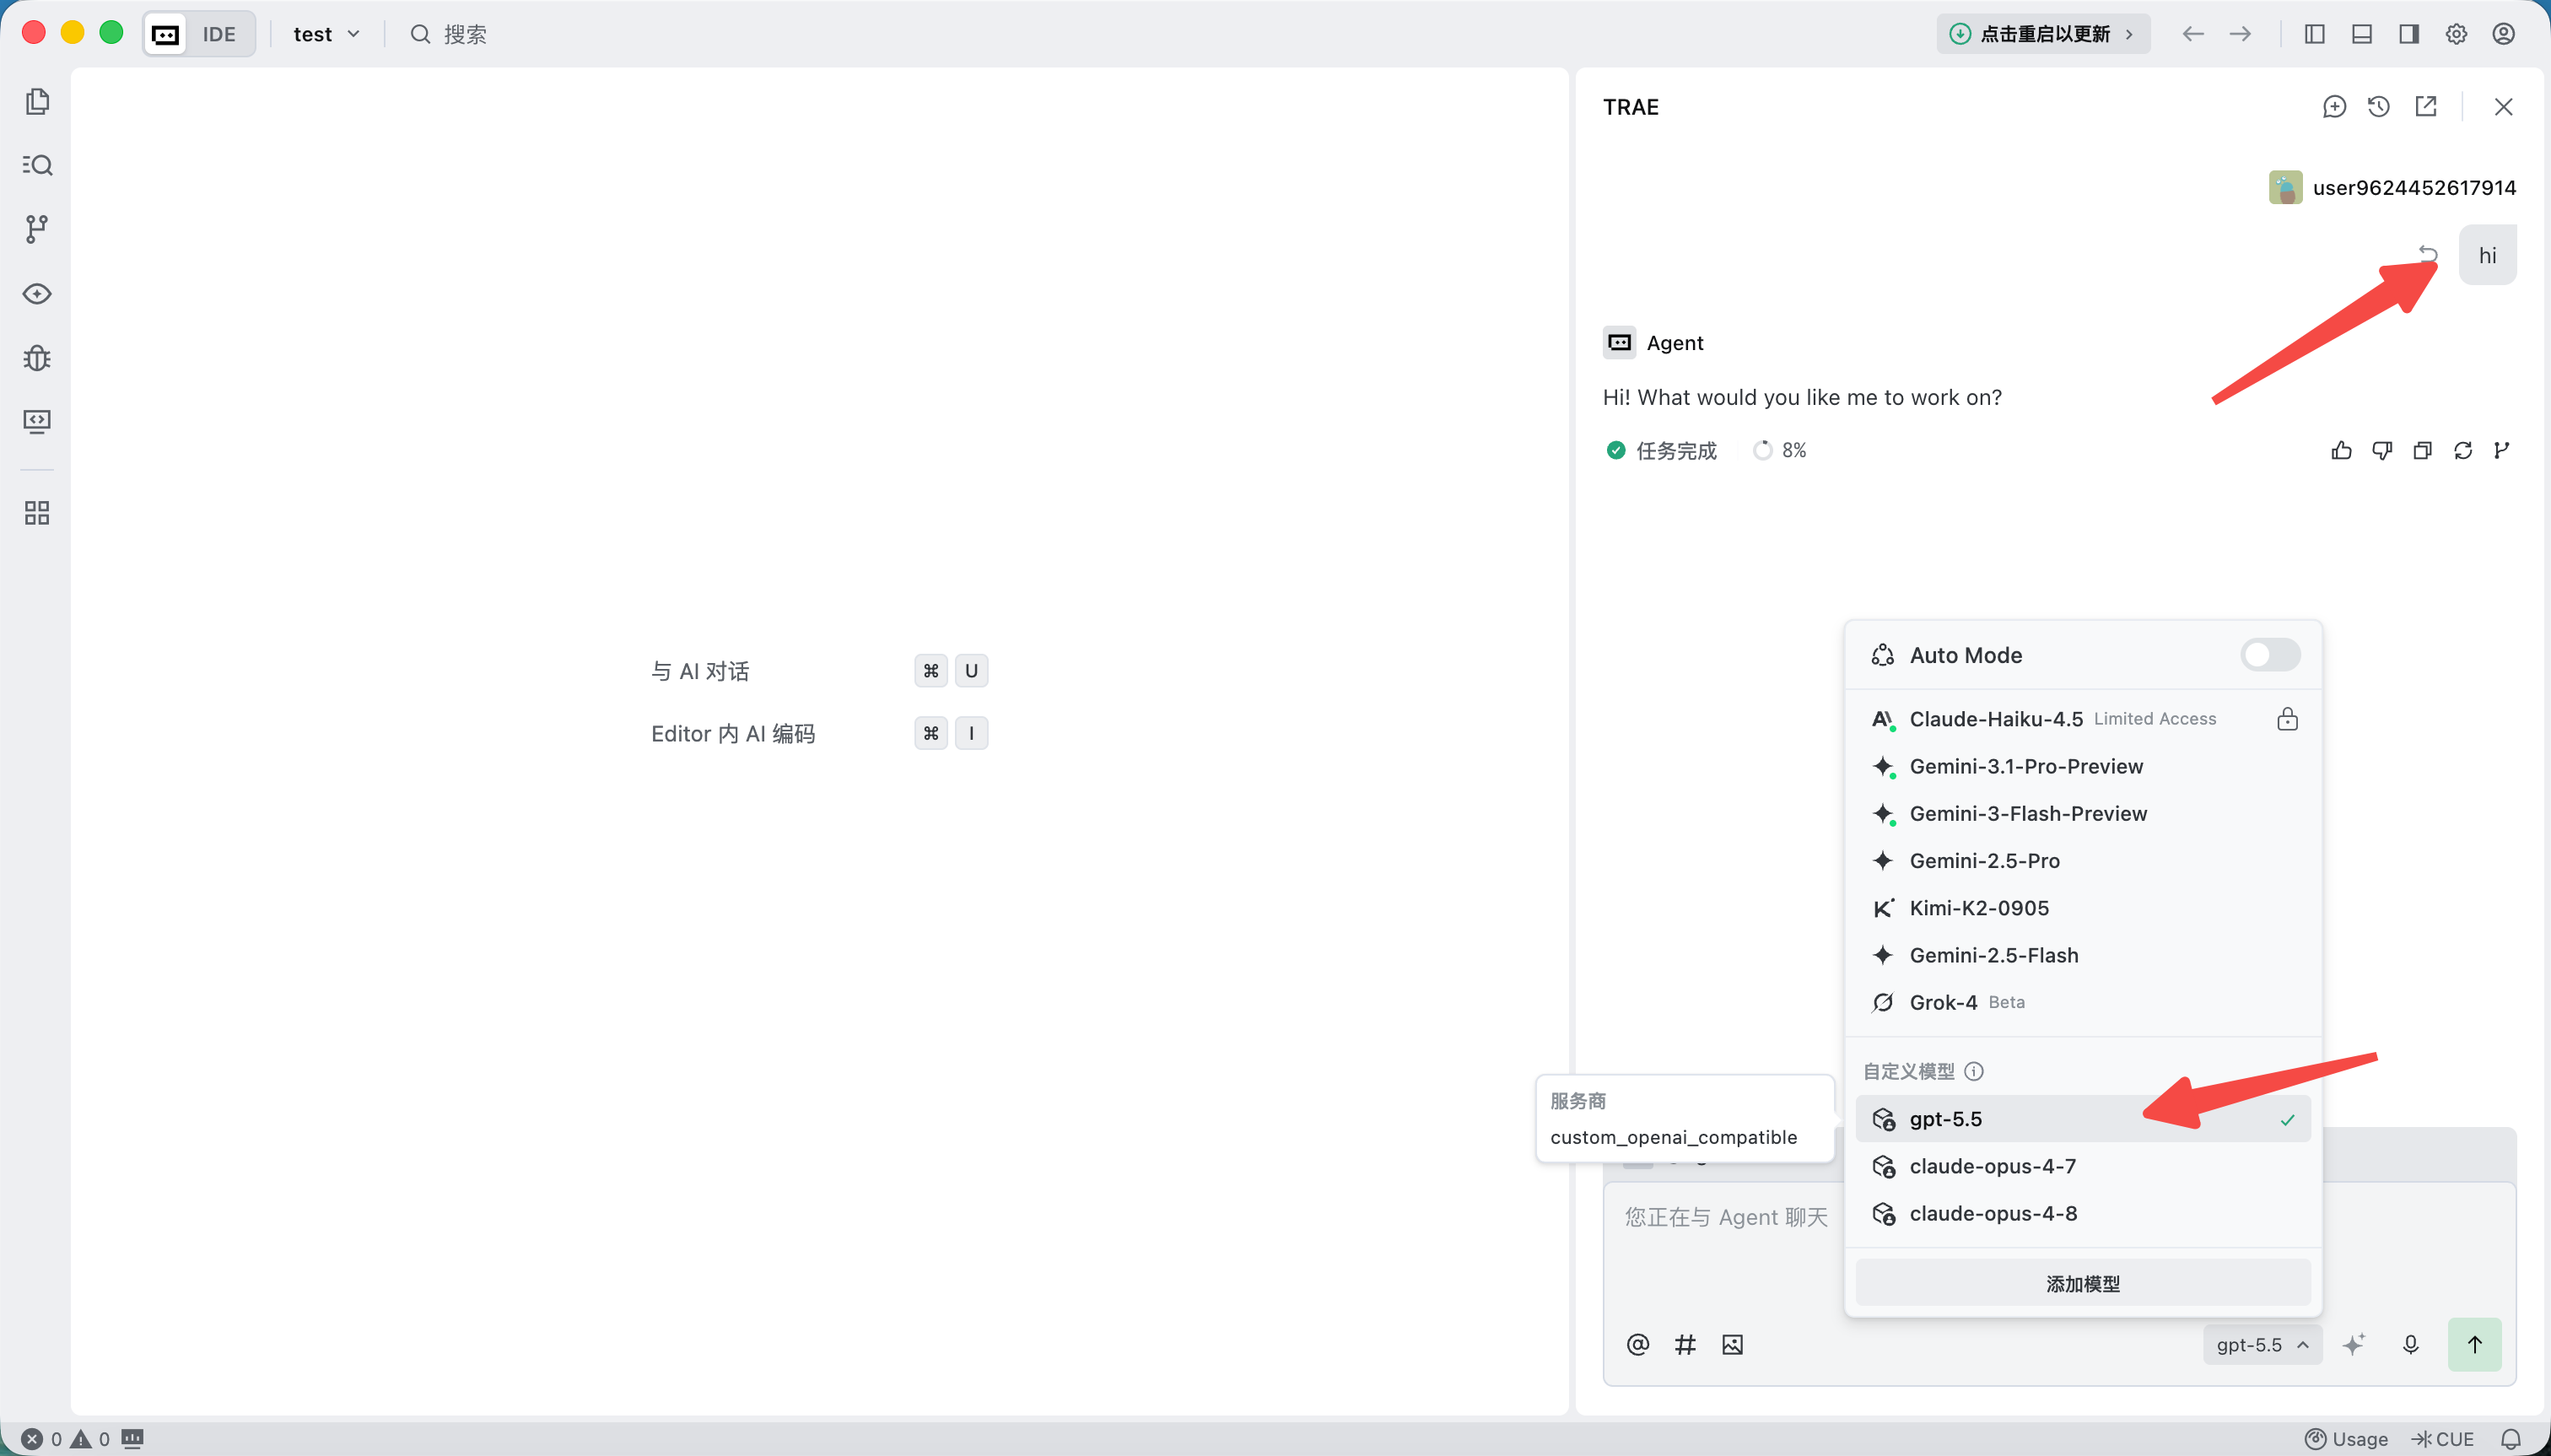Screen dimensions: 2551x1456
Task: Toggle the left sidebar layout
Action: pyautogui.click(x=2315, y=34)
